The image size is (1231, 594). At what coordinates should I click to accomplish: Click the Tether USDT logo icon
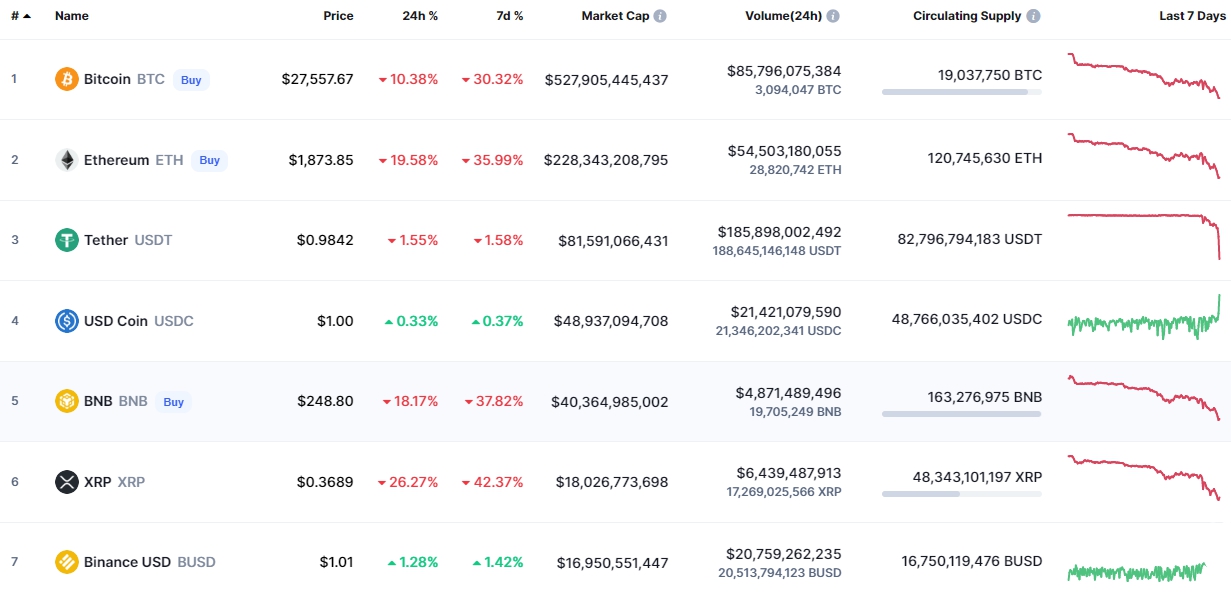67,240
